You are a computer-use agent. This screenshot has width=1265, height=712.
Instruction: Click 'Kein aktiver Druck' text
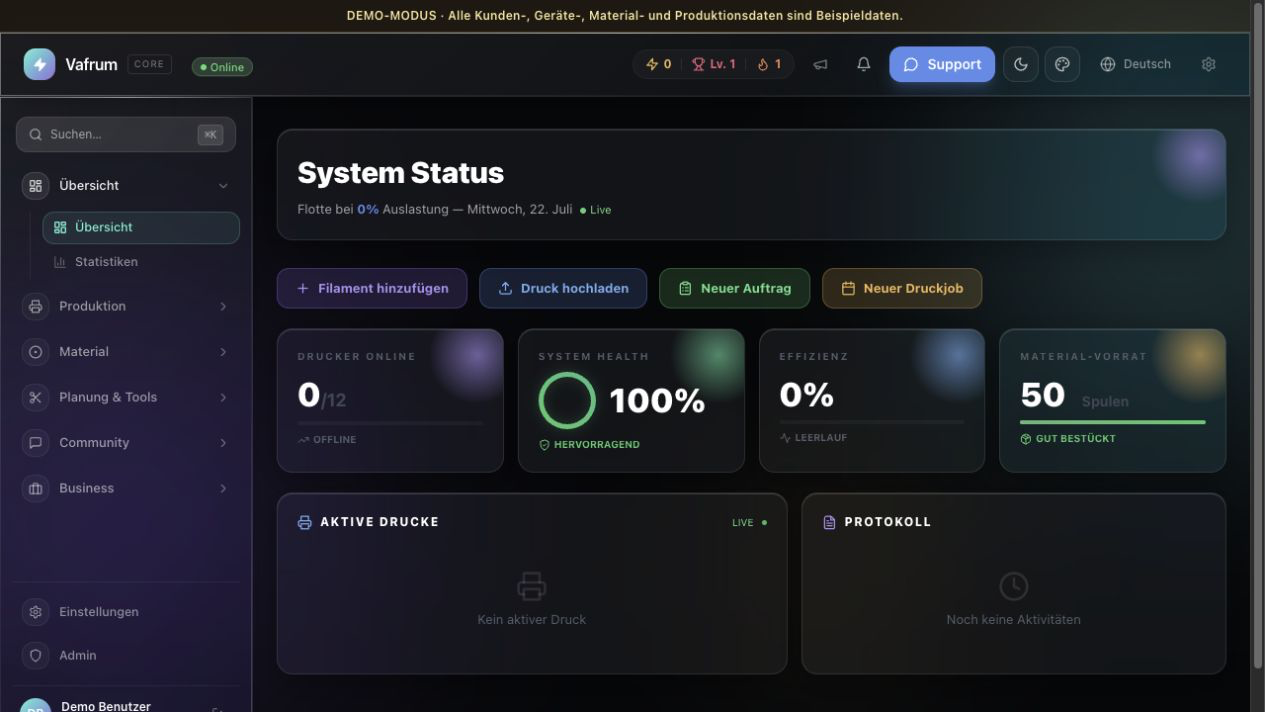tap(532, 620)
